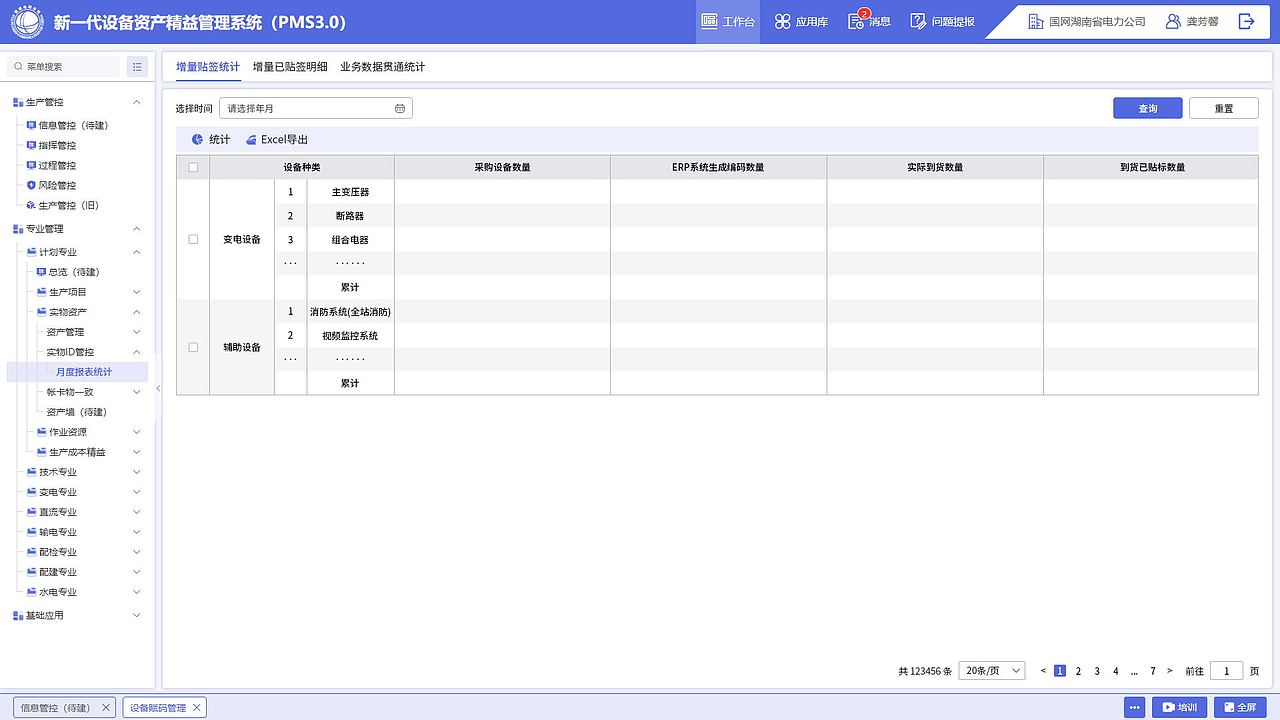1280x720 pixels.
Task: Go to page 4 in pagination
Action: tap(1116, 671)
